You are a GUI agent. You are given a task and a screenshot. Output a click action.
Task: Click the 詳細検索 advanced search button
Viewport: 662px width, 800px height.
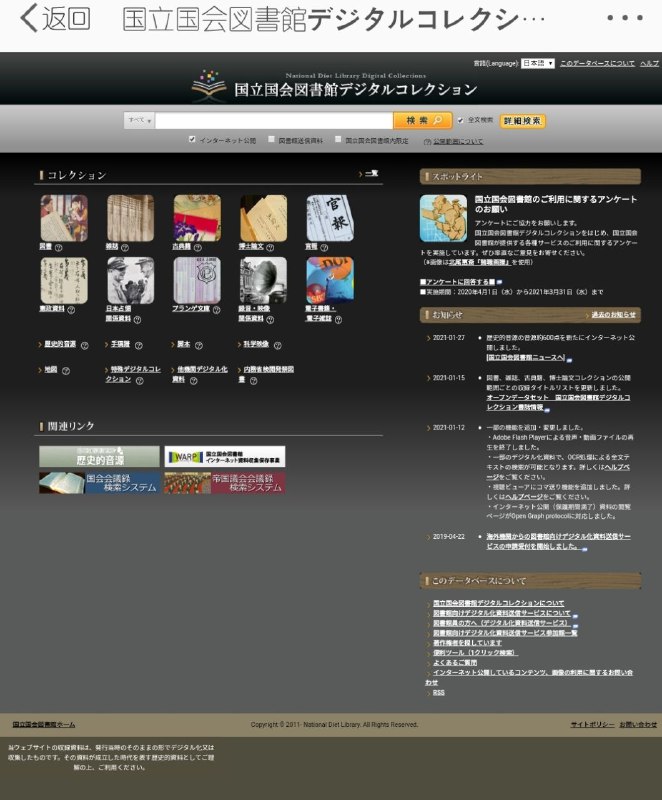tap(522, 121)
